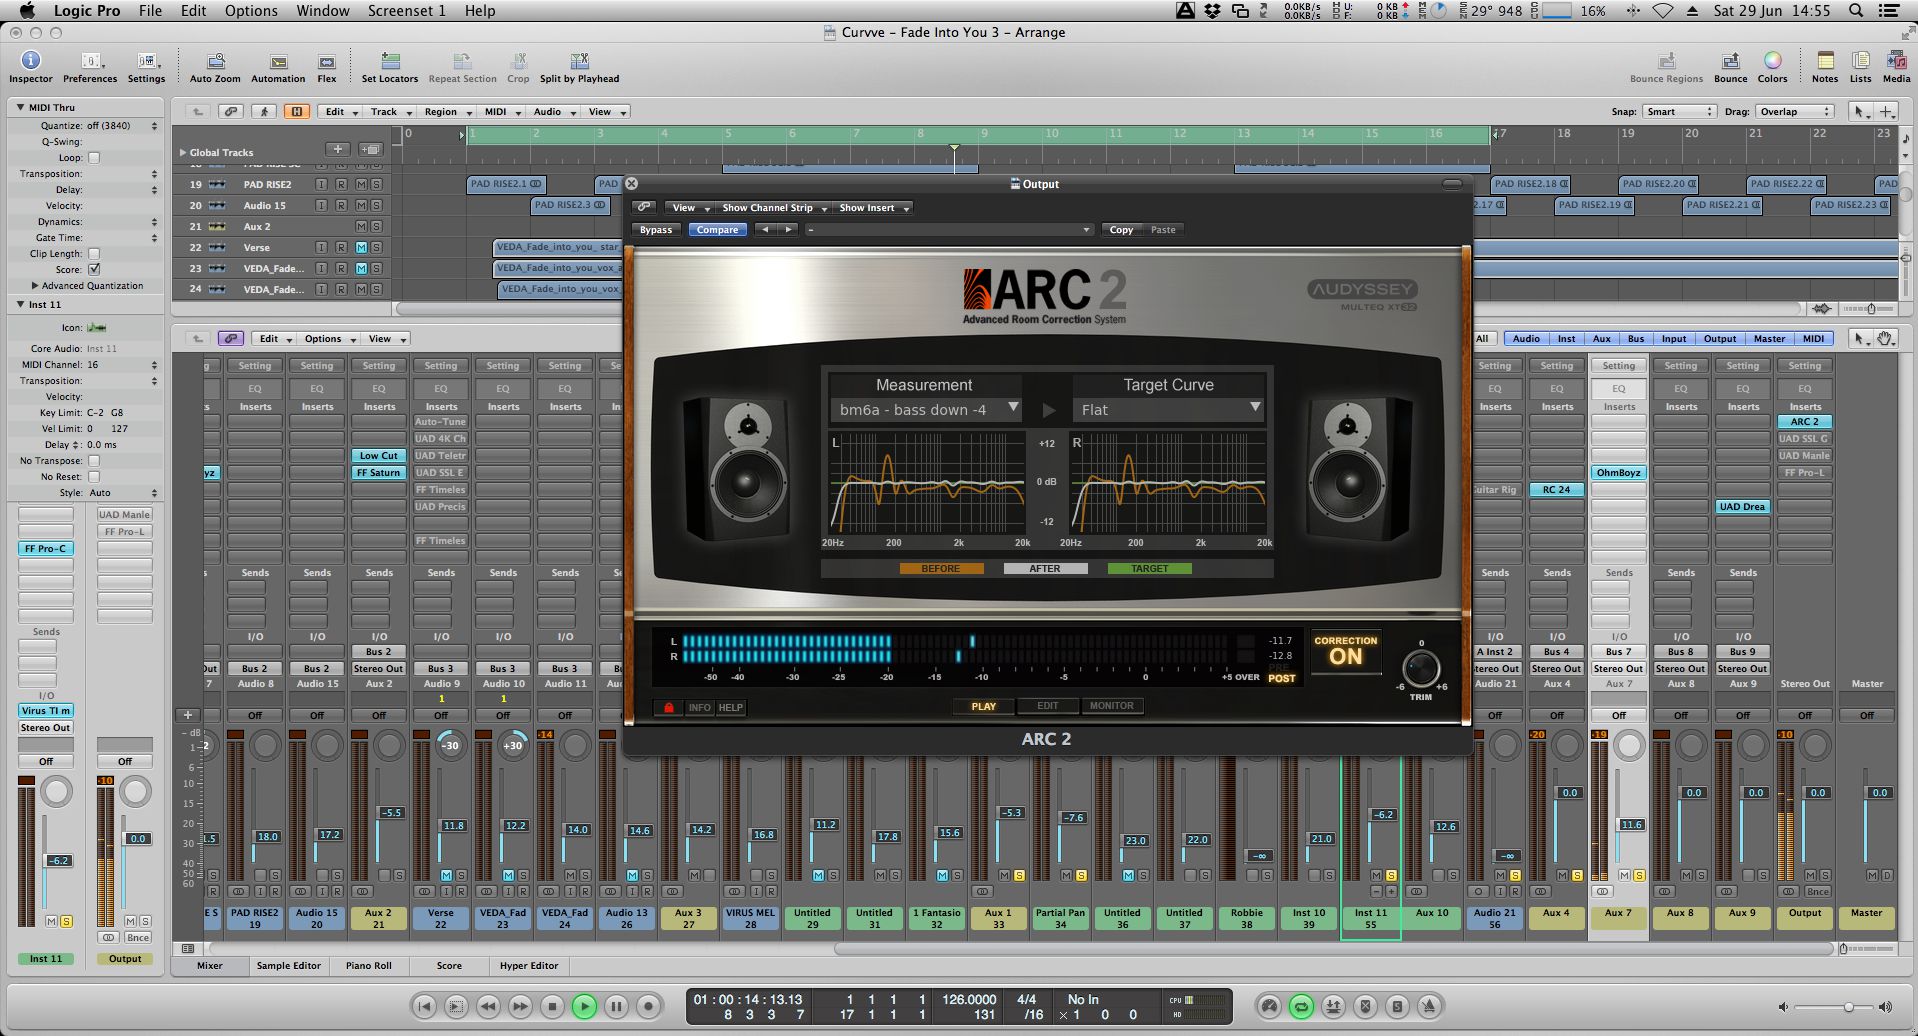The width and height of the screenshot is (1918, 1036).
Task: Click the transport Pause button
Action: (616, 1006)
